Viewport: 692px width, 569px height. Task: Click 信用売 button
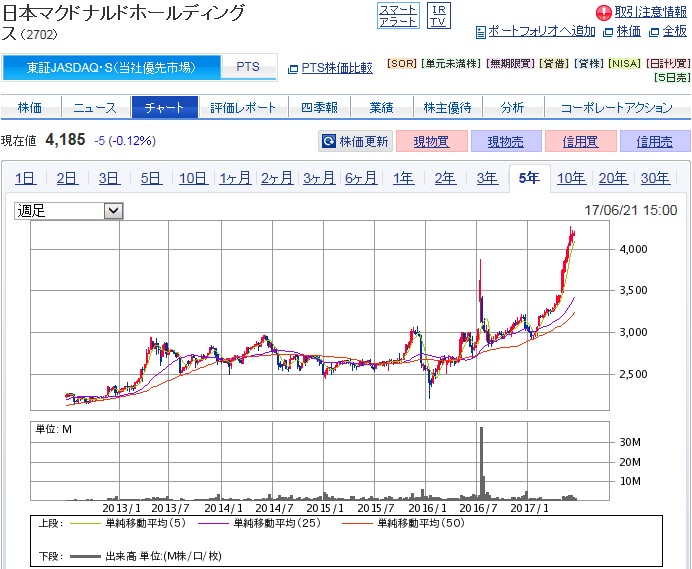point(655,141)
